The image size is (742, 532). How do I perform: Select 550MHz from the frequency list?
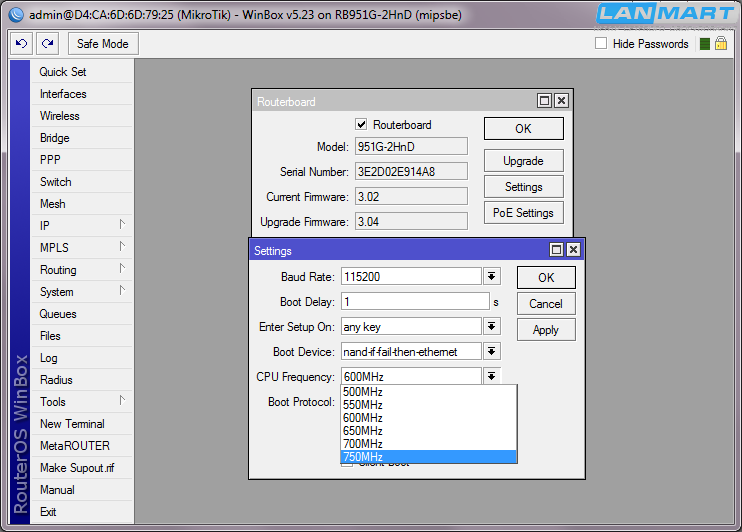(429, 405)
